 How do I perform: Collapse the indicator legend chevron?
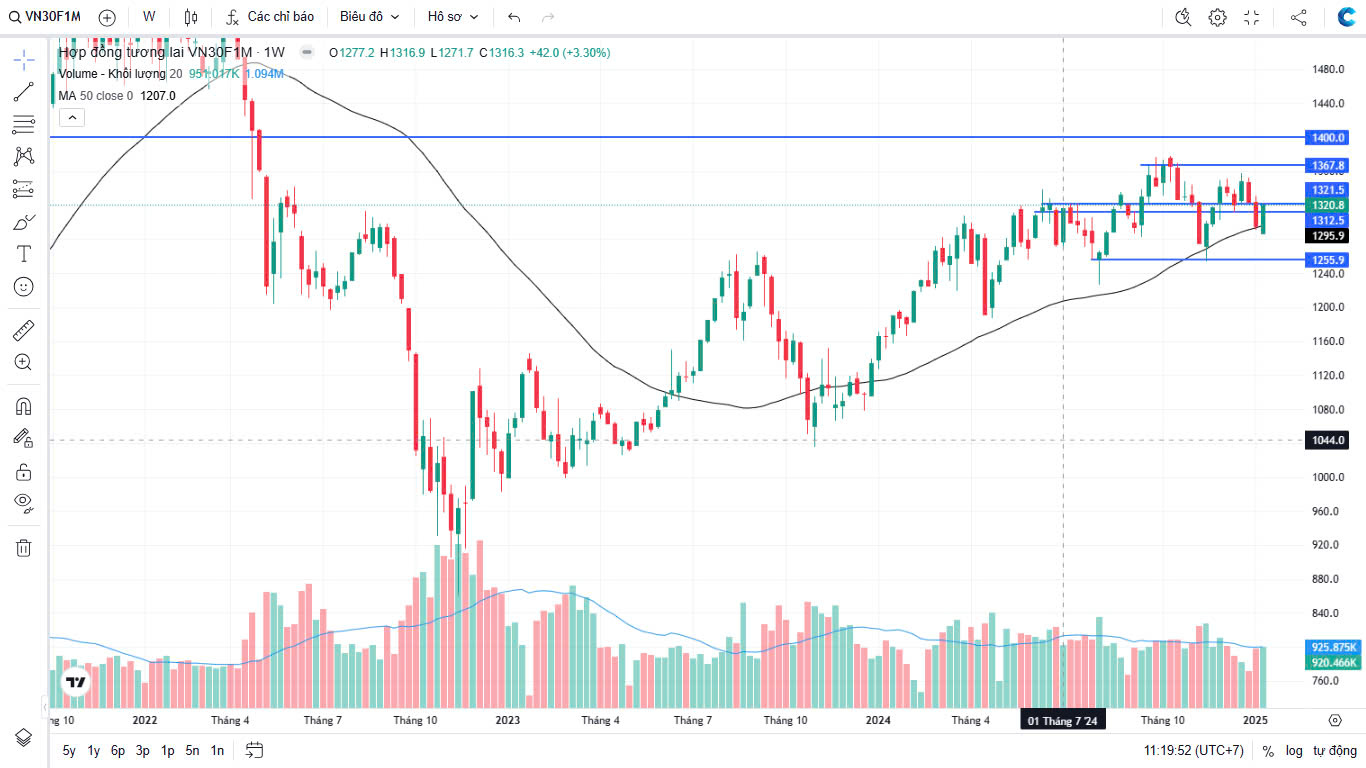(x=71, y=117)
